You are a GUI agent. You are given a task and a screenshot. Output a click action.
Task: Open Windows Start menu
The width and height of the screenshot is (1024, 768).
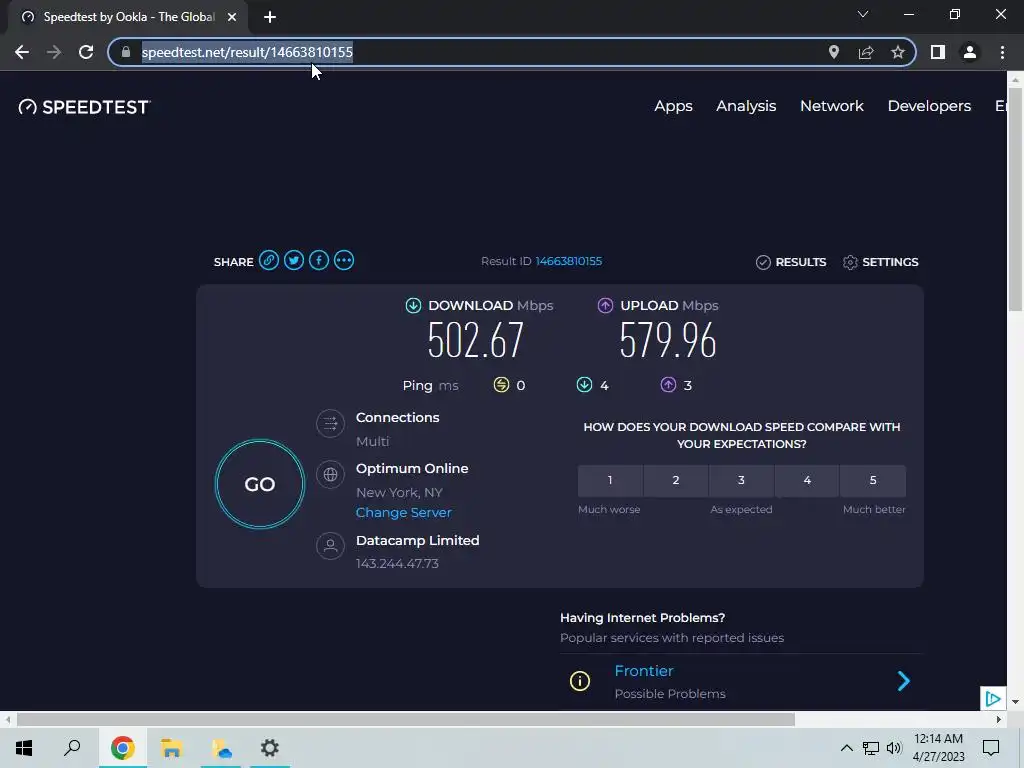pyautogui.click(x=24, y=748)
